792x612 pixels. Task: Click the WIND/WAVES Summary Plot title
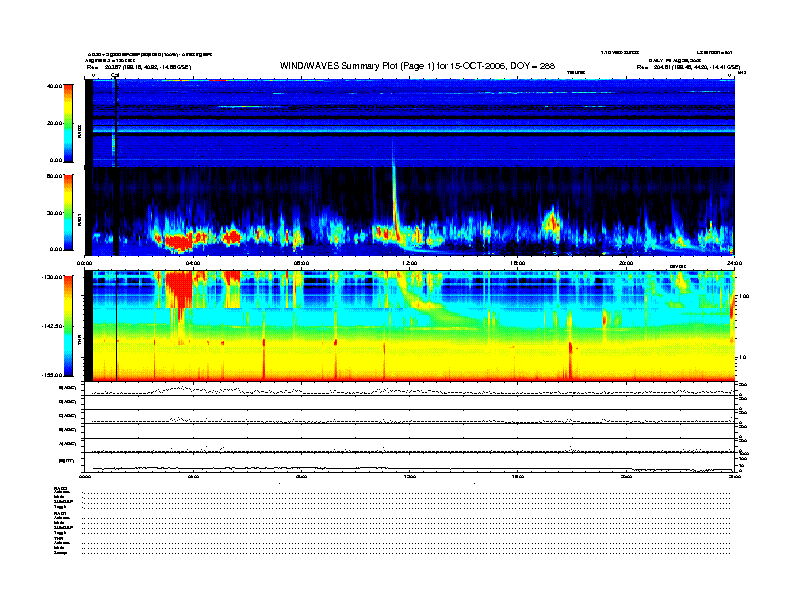417,66
